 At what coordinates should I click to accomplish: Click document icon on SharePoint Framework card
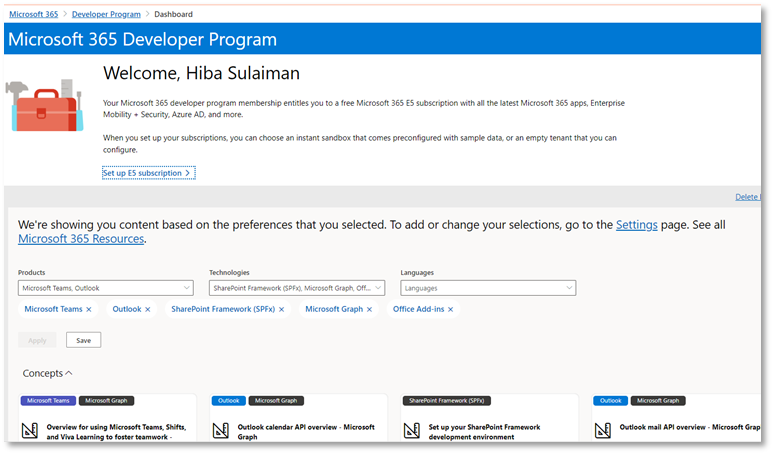(x=411, y=431)
